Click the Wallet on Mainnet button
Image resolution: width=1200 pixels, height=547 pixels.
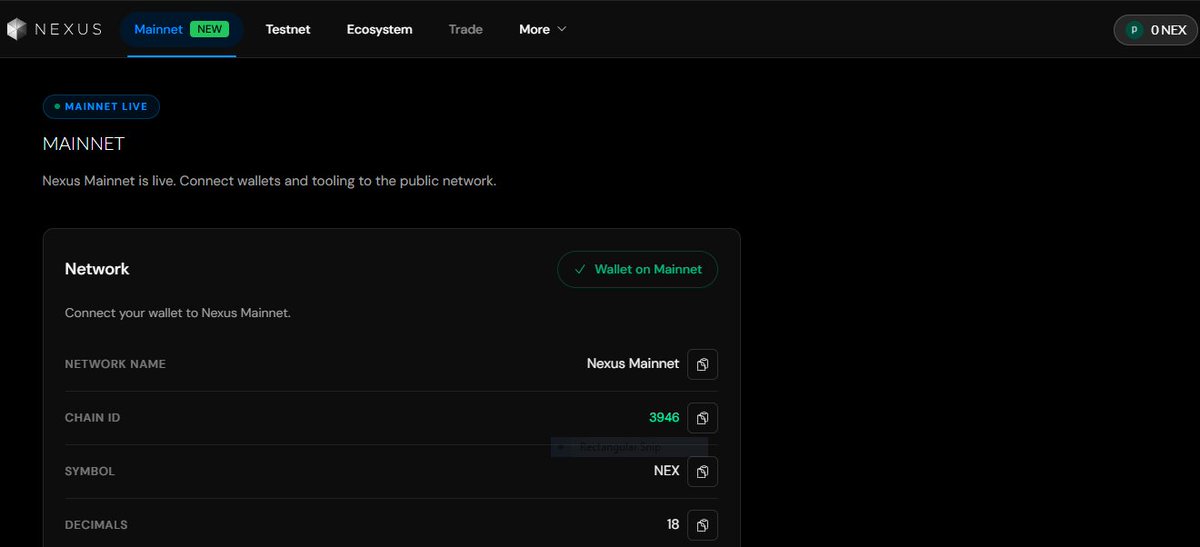pyautogui.click(x=637, y=269)
